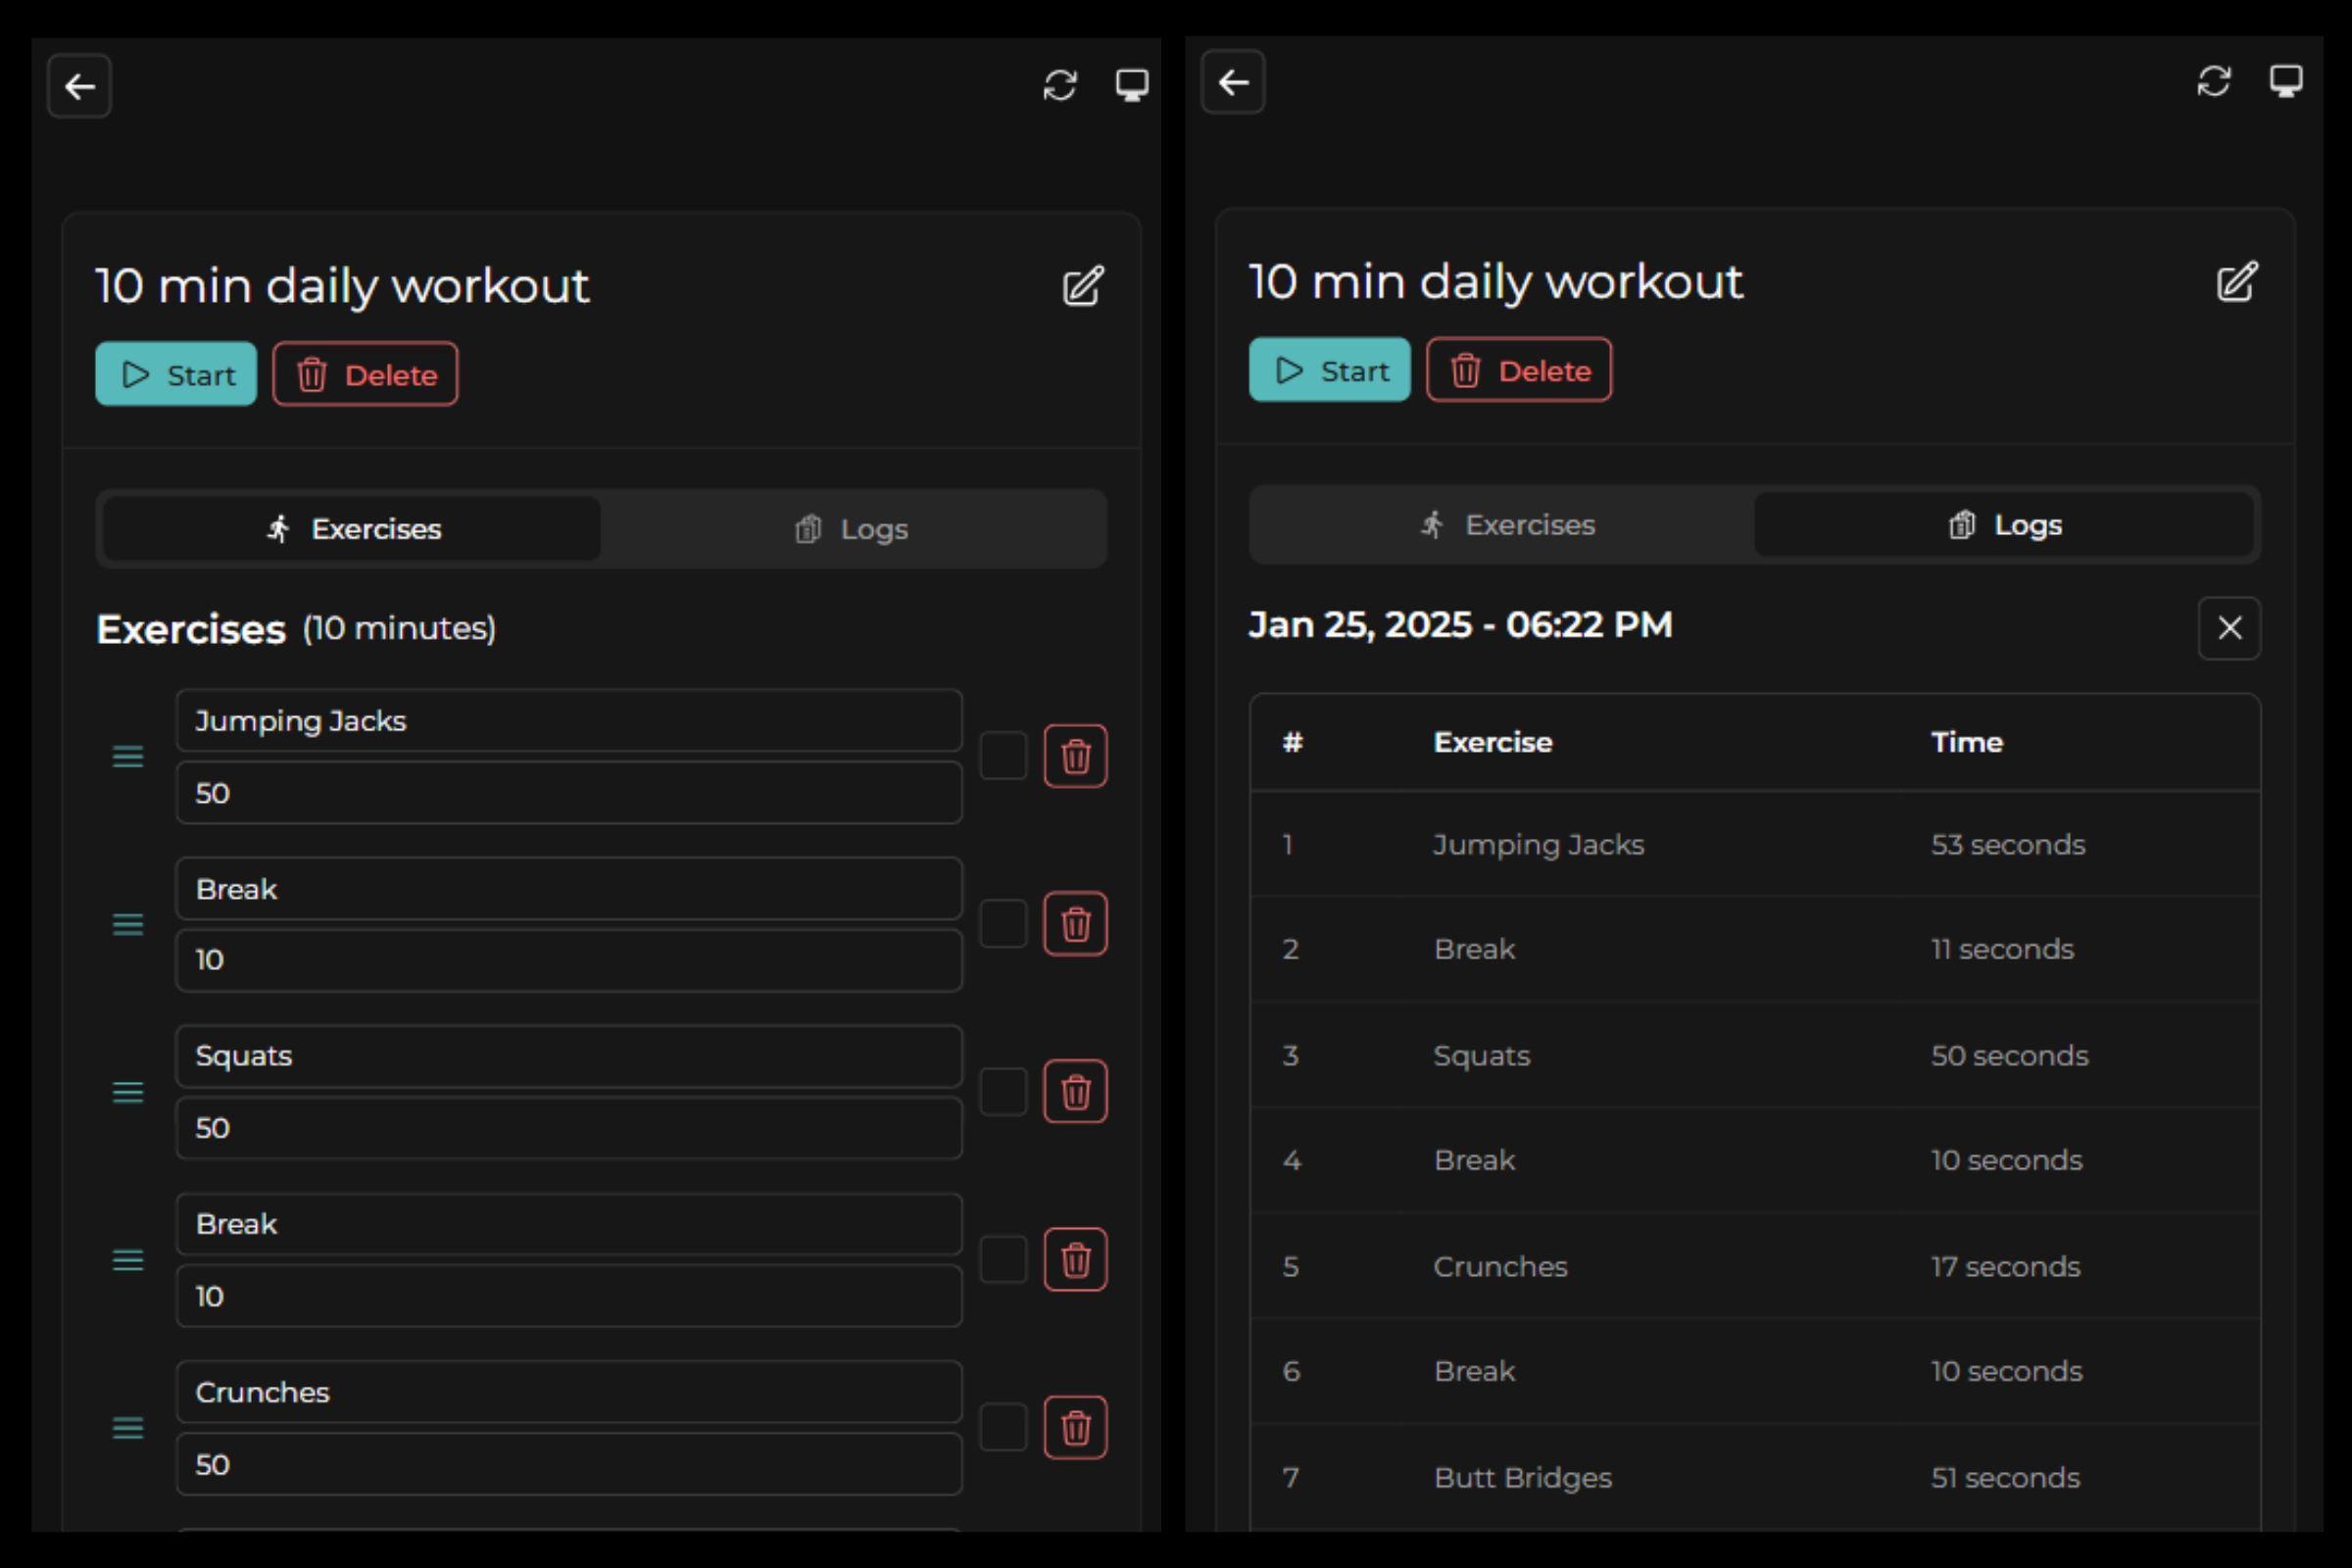Start the 10 min daily workout
This screenshot has height=1568, width=2352.
click(176, 374)
